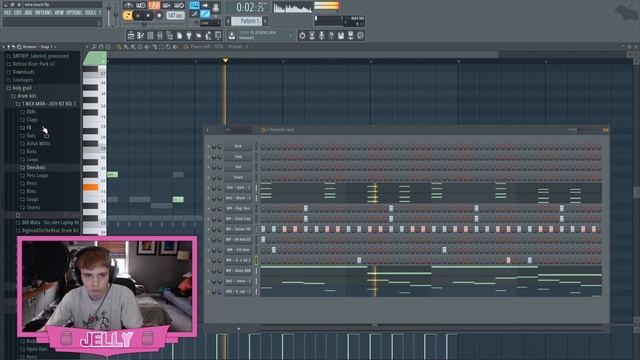Enable first step of Kick row
This screenshot has height=360, width=640.
tap(263, 147)
